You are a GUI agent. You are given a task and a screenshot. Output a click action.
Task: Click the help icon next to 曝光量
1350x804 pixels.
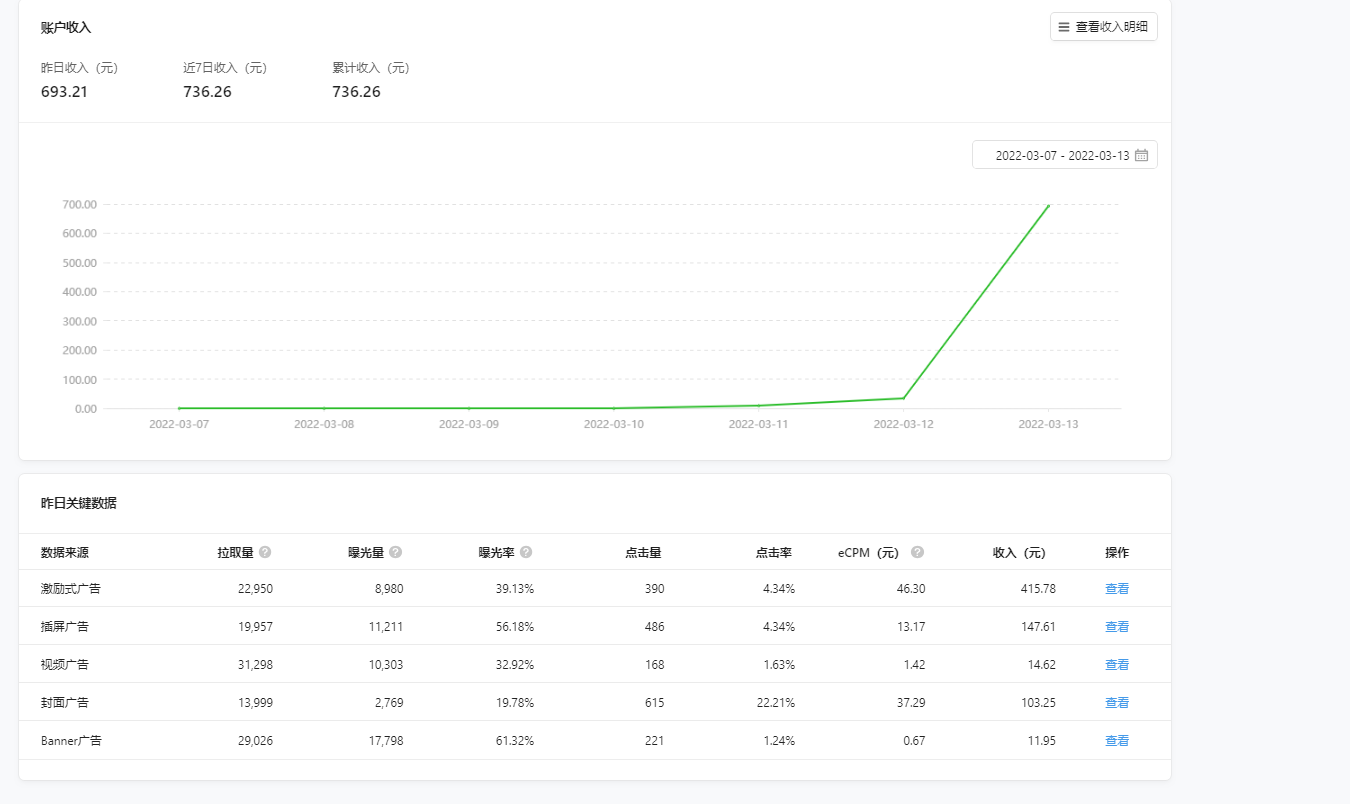[396, 552]
